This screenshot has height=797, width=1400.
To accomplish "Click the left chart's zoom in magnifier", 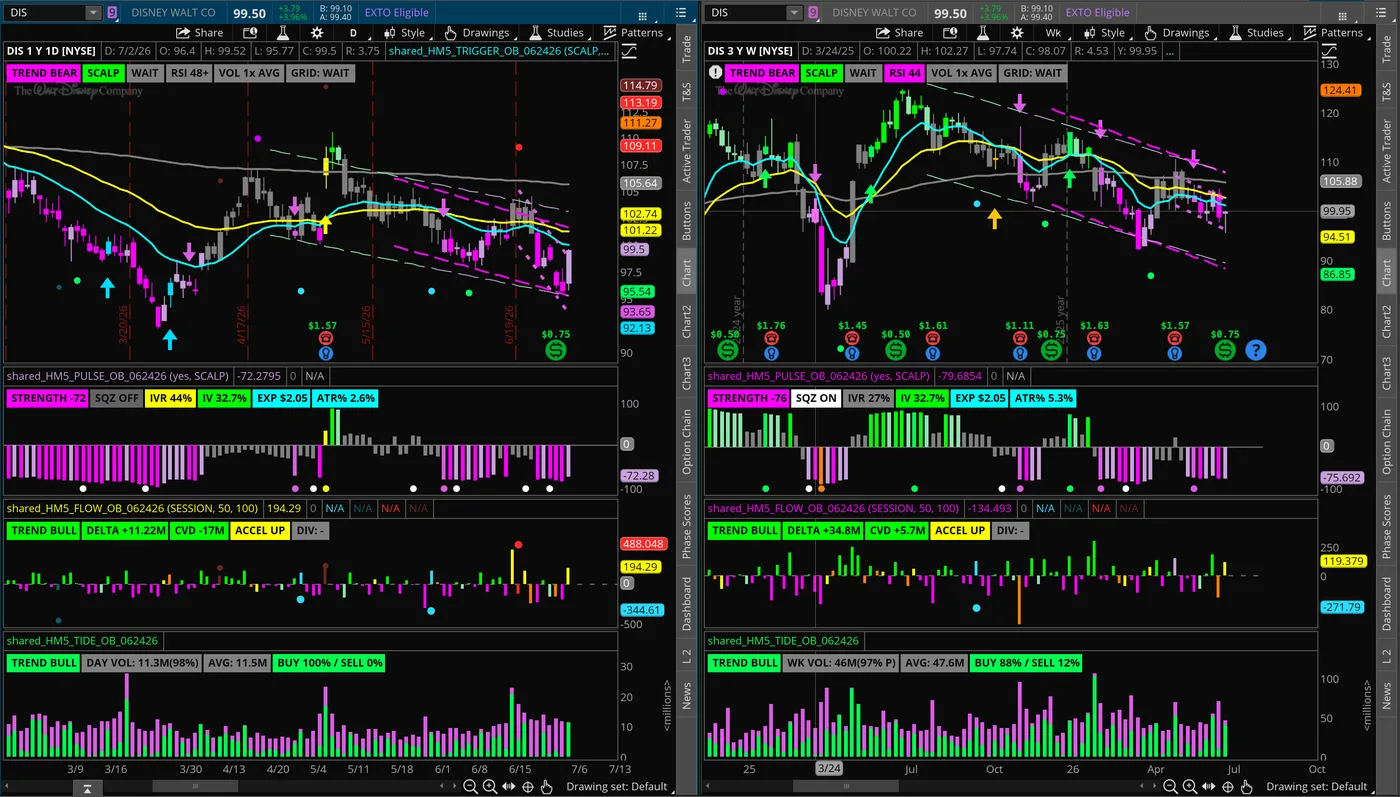I will point(489,786).
